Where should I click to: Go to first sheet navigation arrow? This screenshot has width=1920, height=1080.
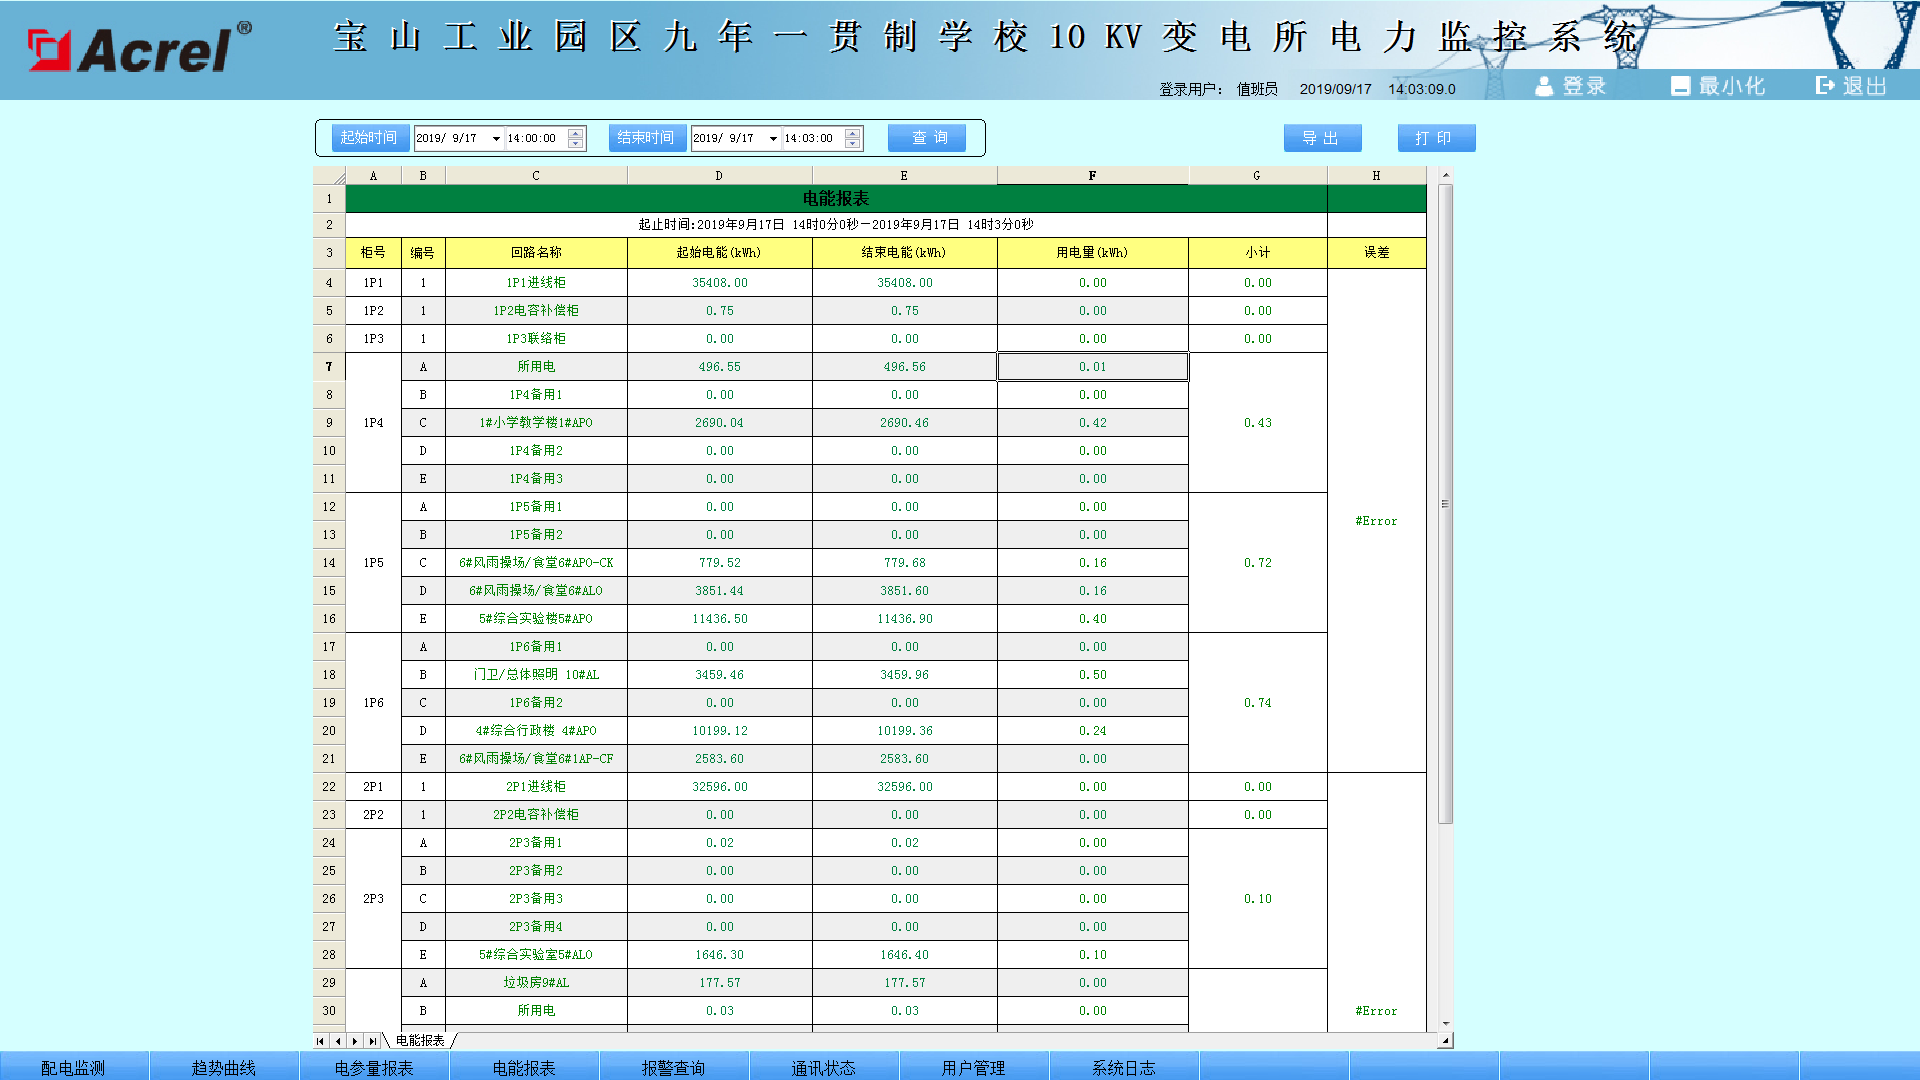click(321, 1041)
